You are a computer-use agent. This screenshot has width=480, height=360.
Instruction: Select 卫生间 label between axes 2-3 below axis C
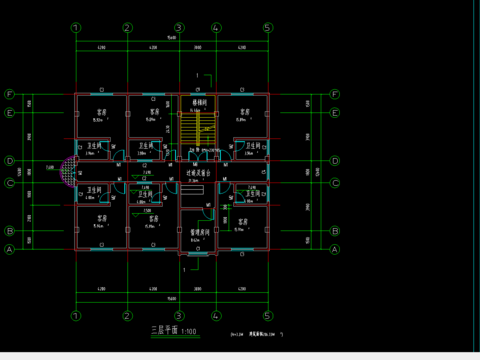[x=145, y=194]
